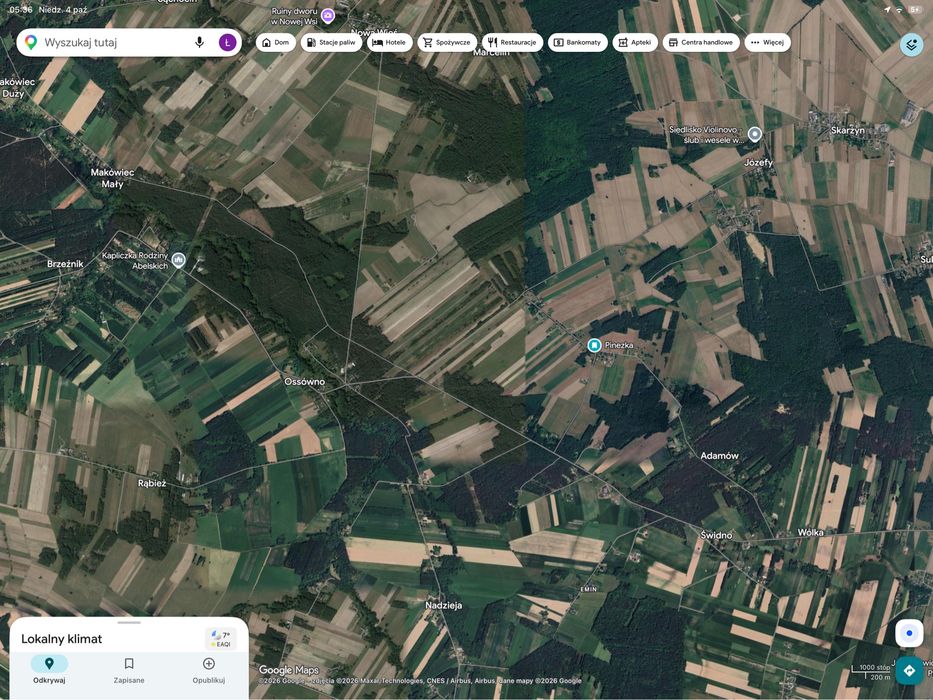Select the 'Dom' home chip

tap(275, 42)
